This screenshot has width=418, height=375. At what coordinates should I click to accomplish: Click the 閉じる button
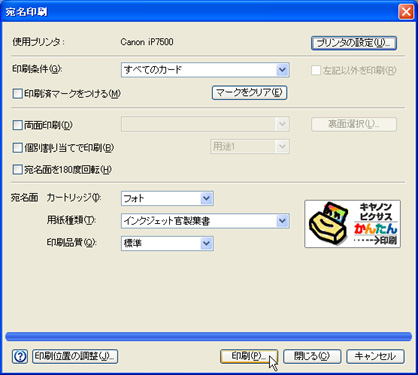(x=312, y=356)
